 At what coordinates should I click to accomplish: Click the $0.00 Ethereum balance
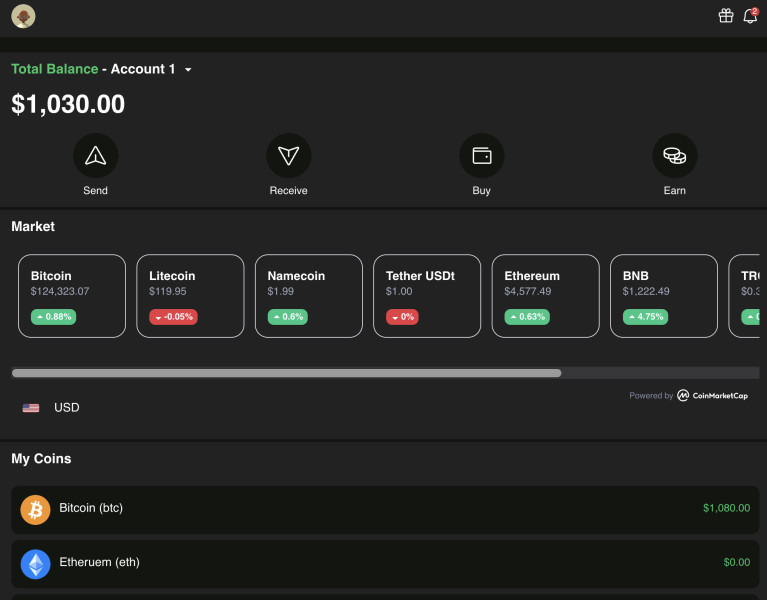[737, 562]
